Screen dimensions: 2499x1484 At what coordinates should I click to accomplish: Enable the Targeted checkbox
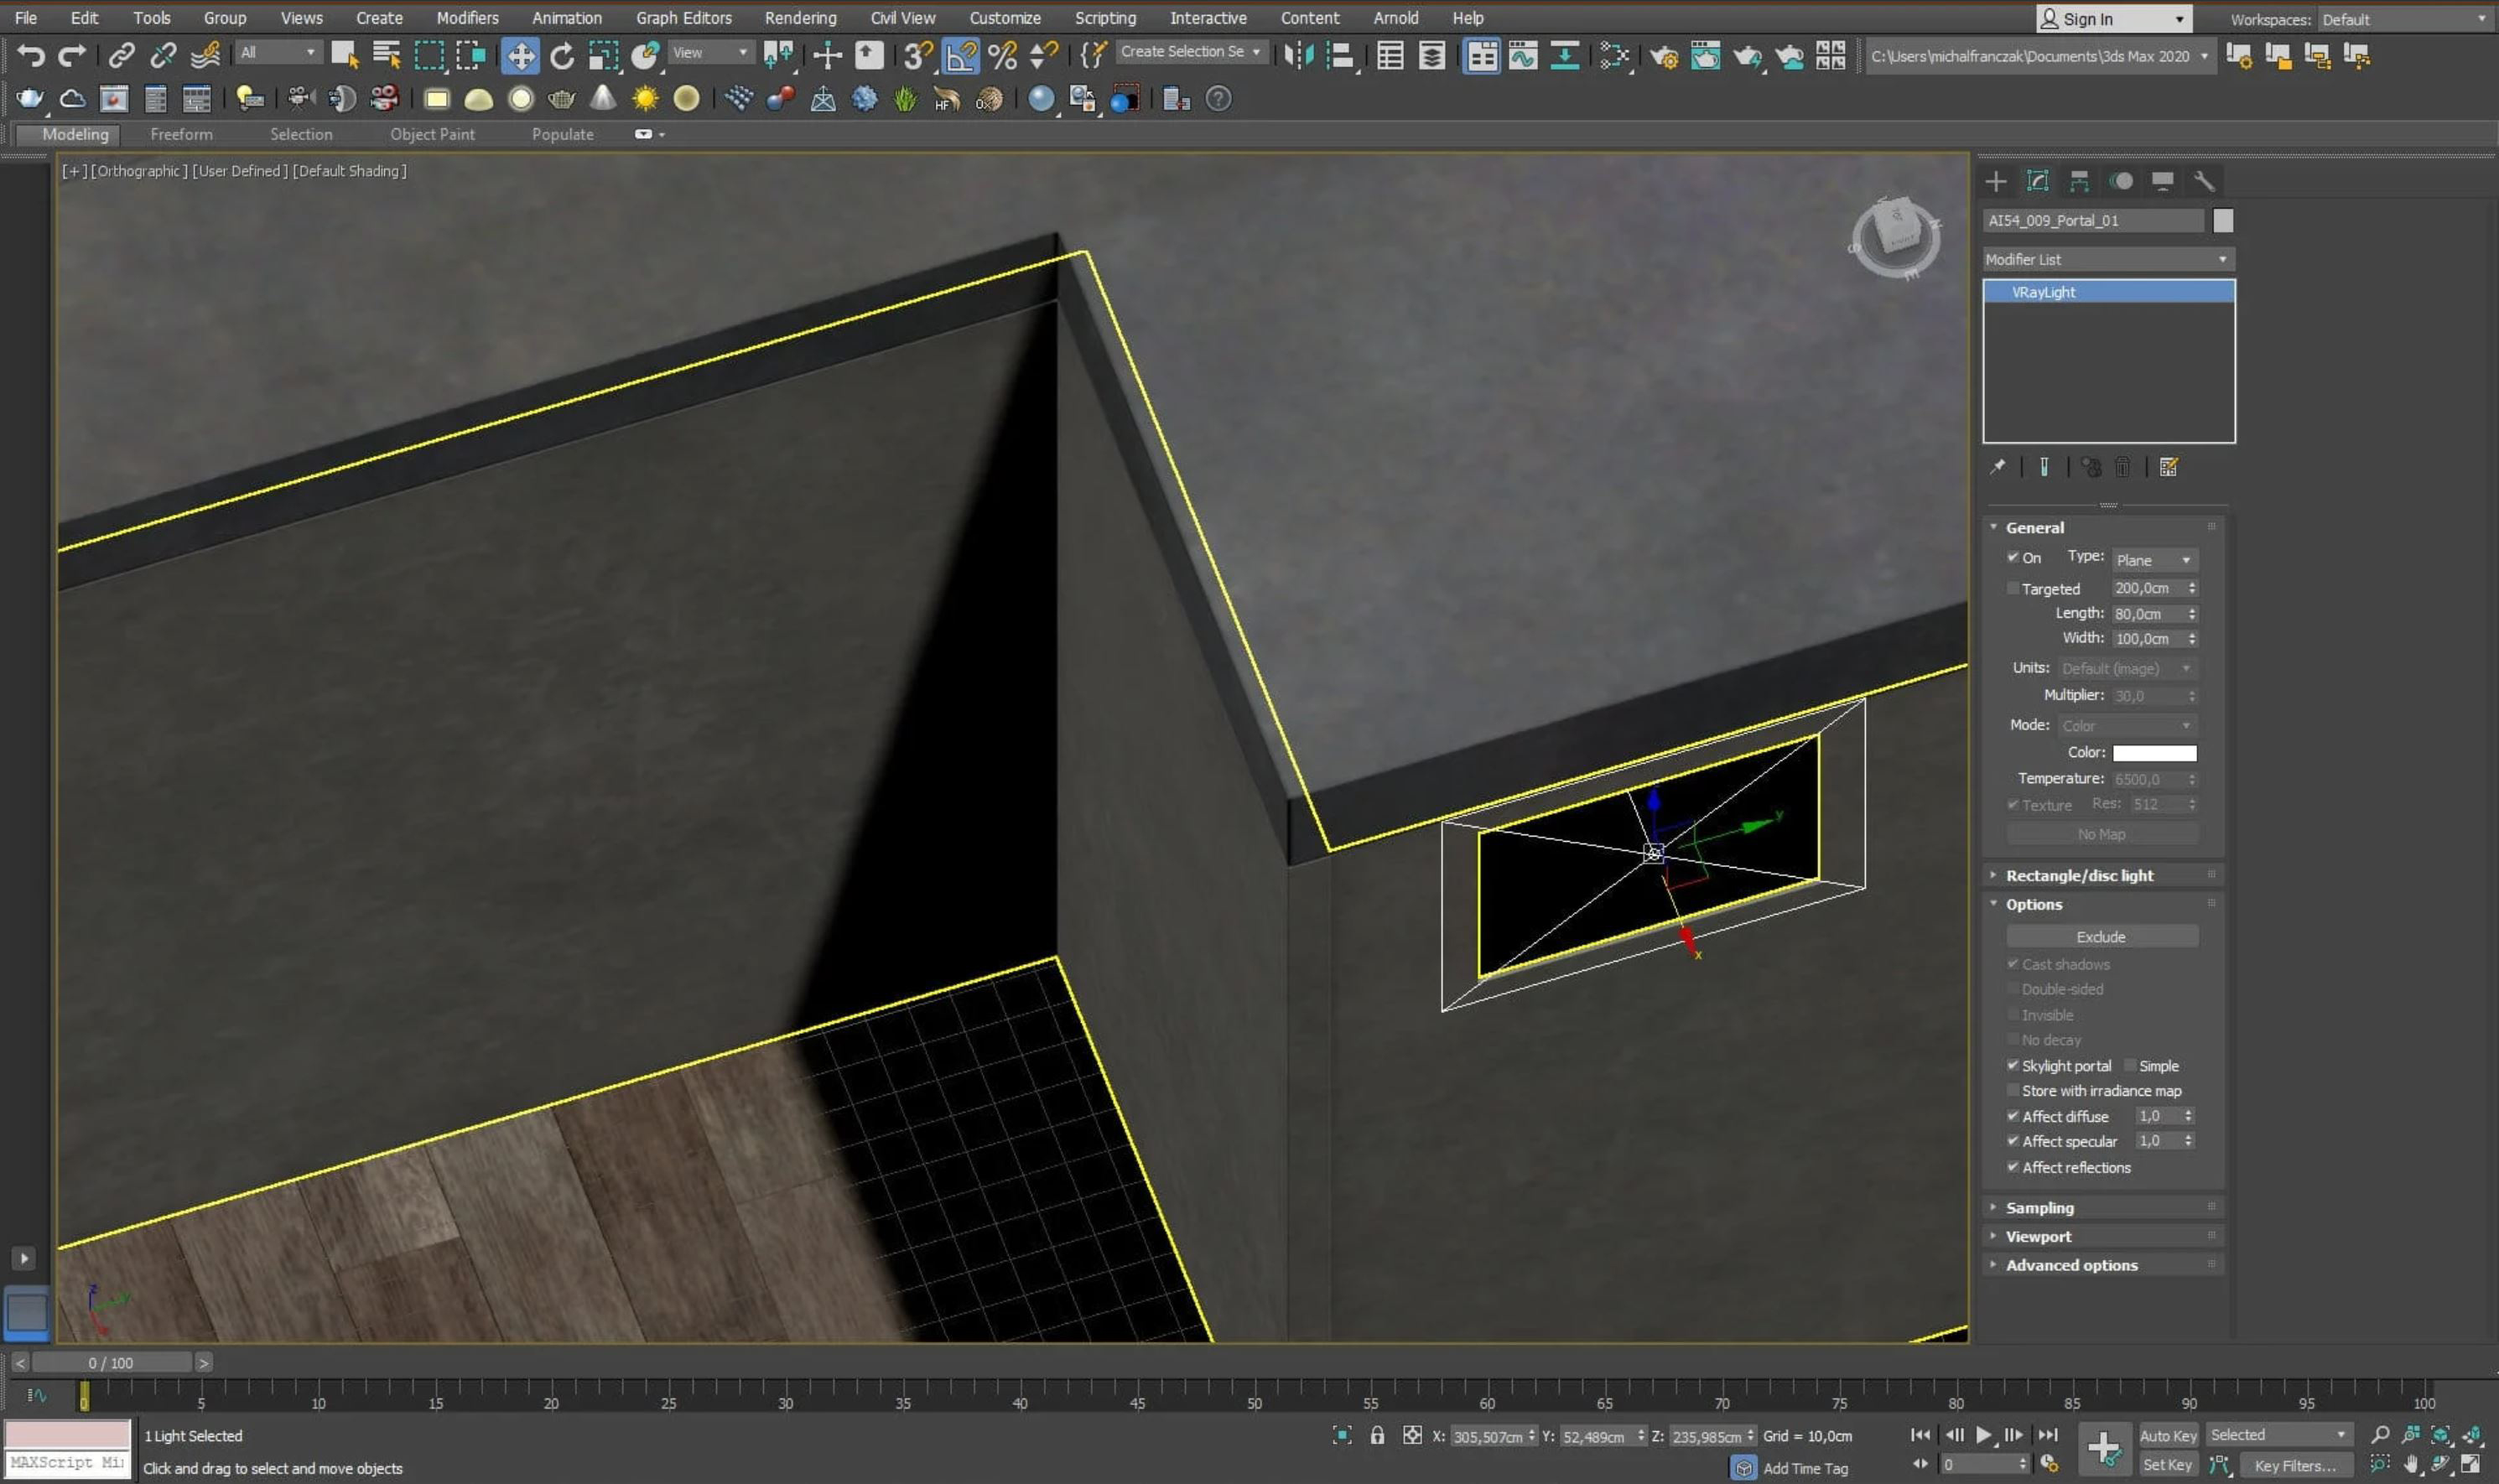point(2013,589)
